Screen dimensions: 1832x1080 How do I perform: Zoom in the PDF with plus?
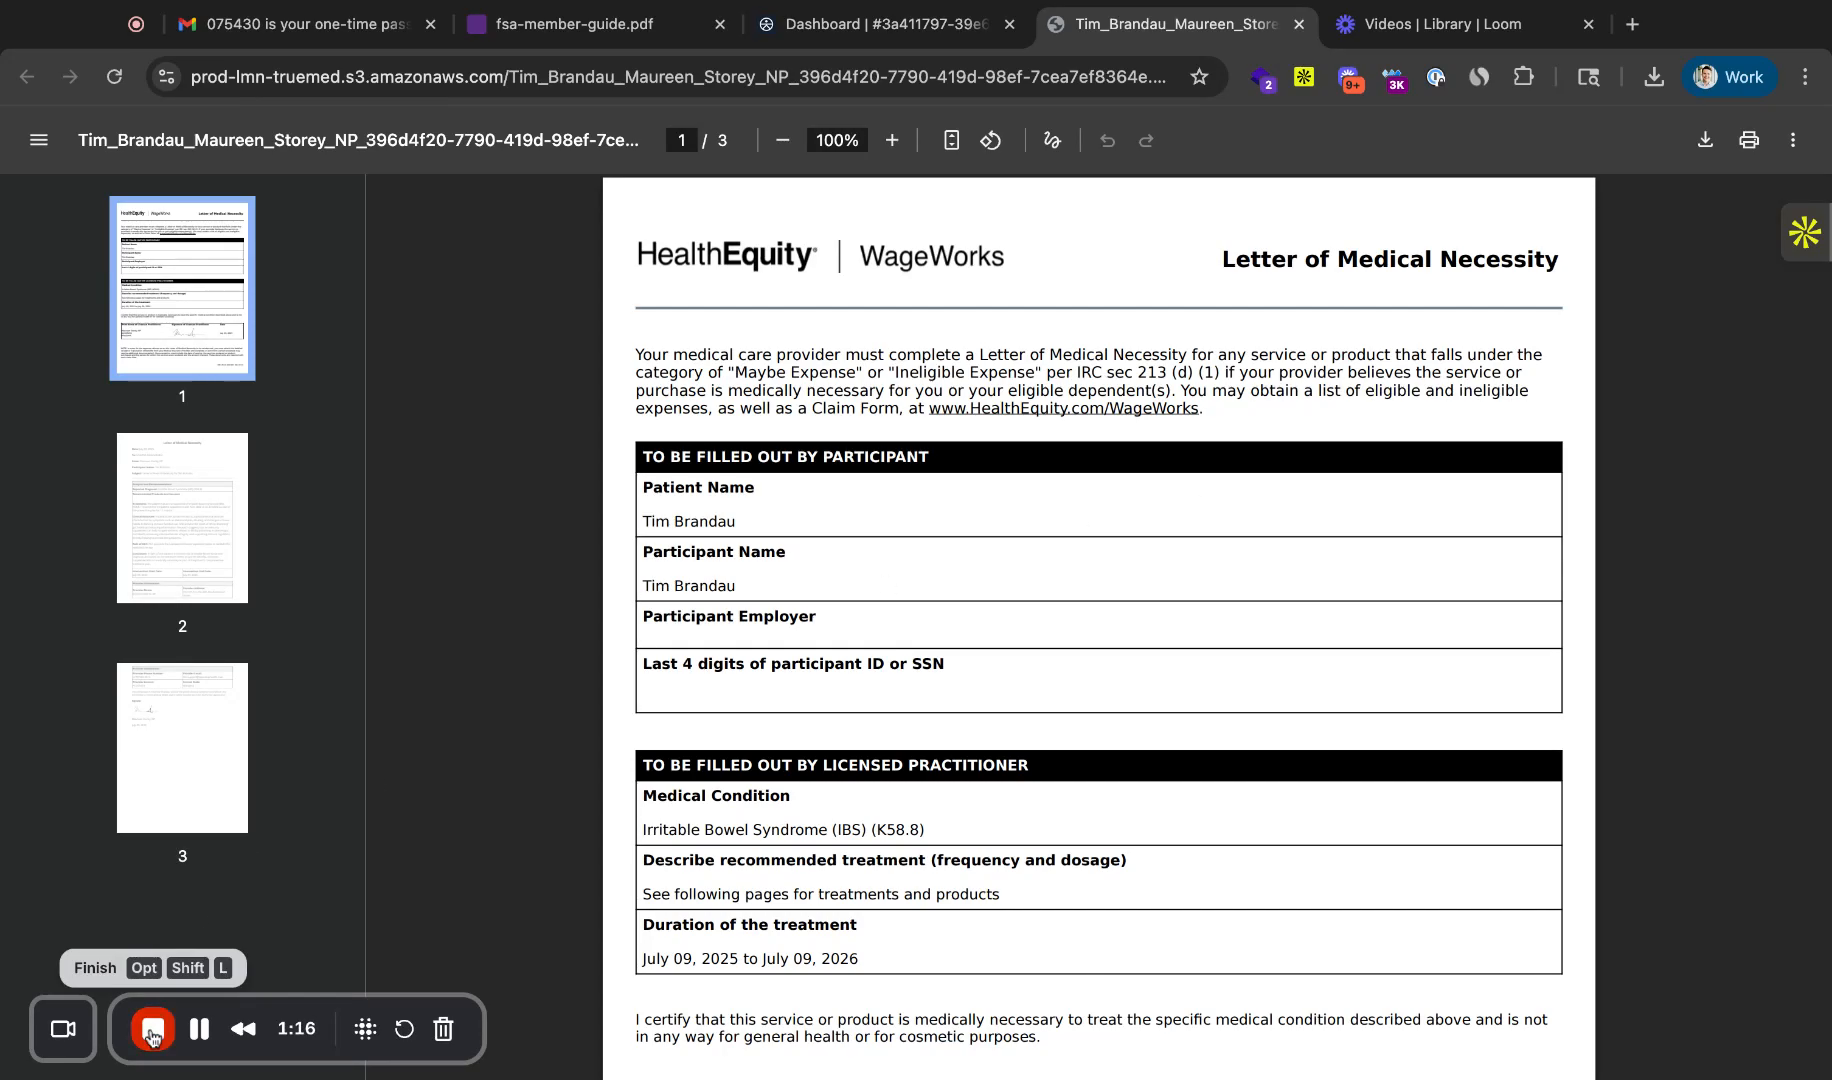[x=892, y=140]
